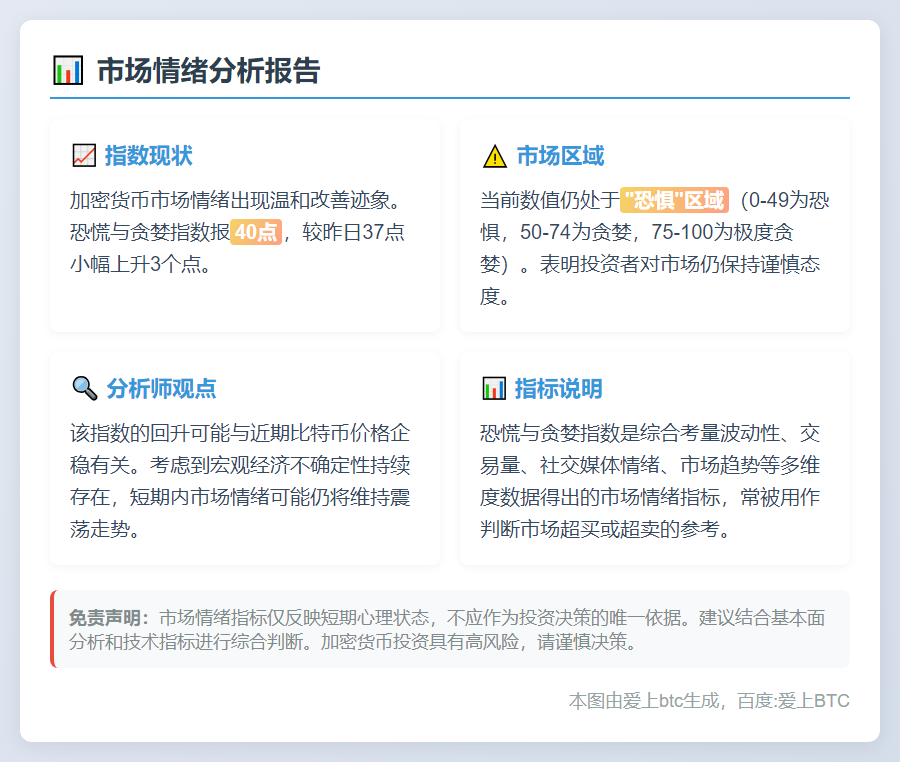The height and width of the screenshot is (762, 900).
Task: Click the trend chart icon next to 指数现状
Action: [x=84, y=156]
